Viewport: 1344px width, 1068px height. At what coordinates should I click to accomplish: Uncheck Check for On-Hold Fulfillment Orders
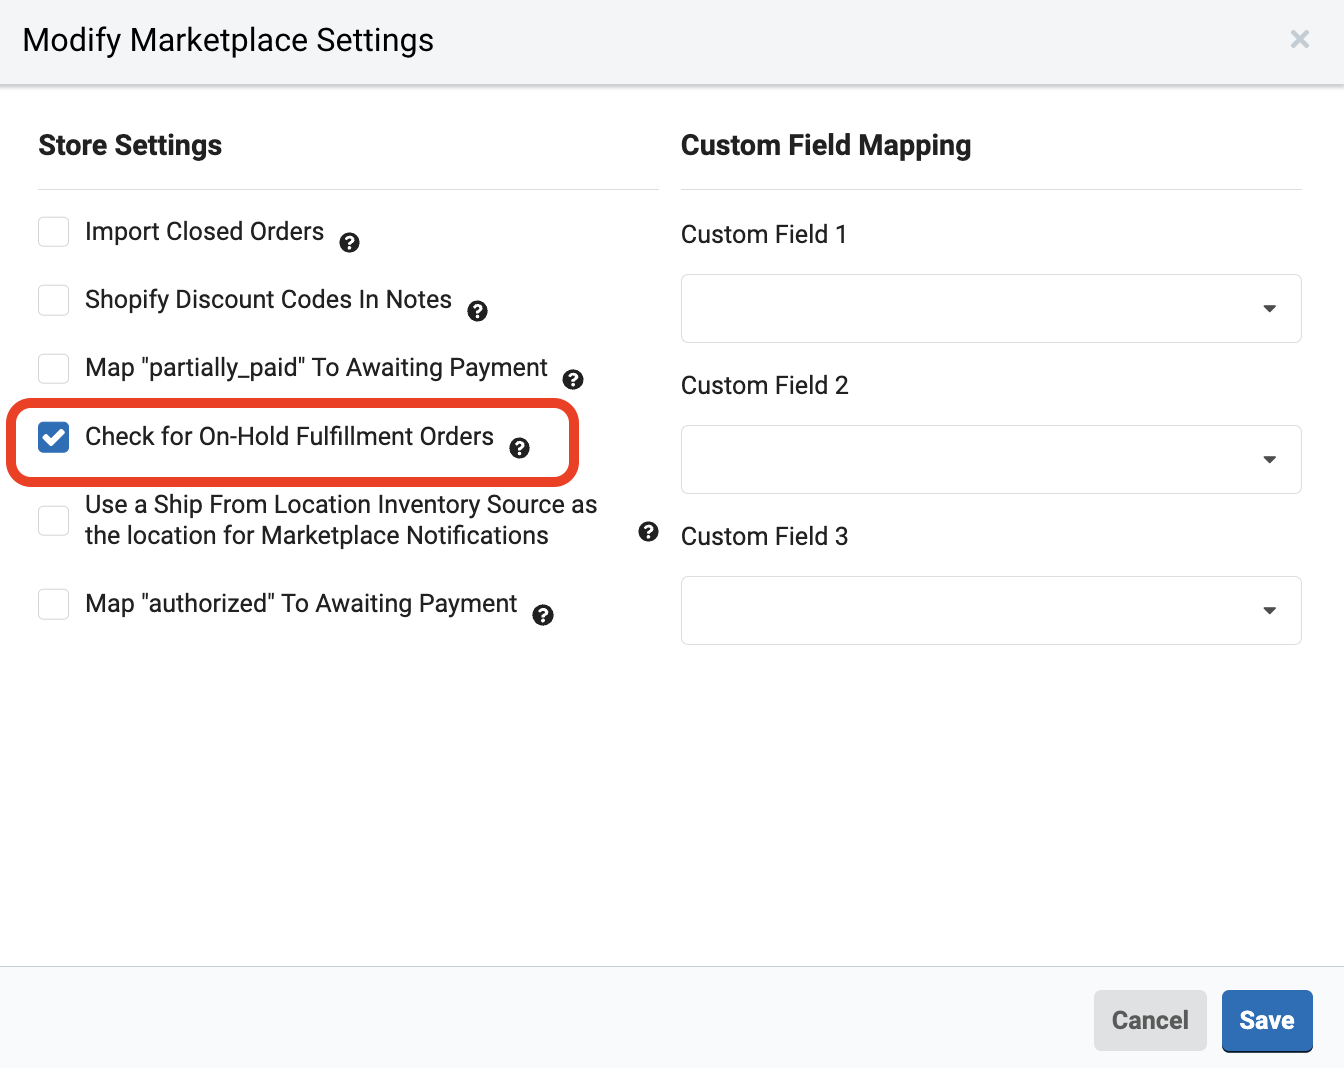coord(54,437)
